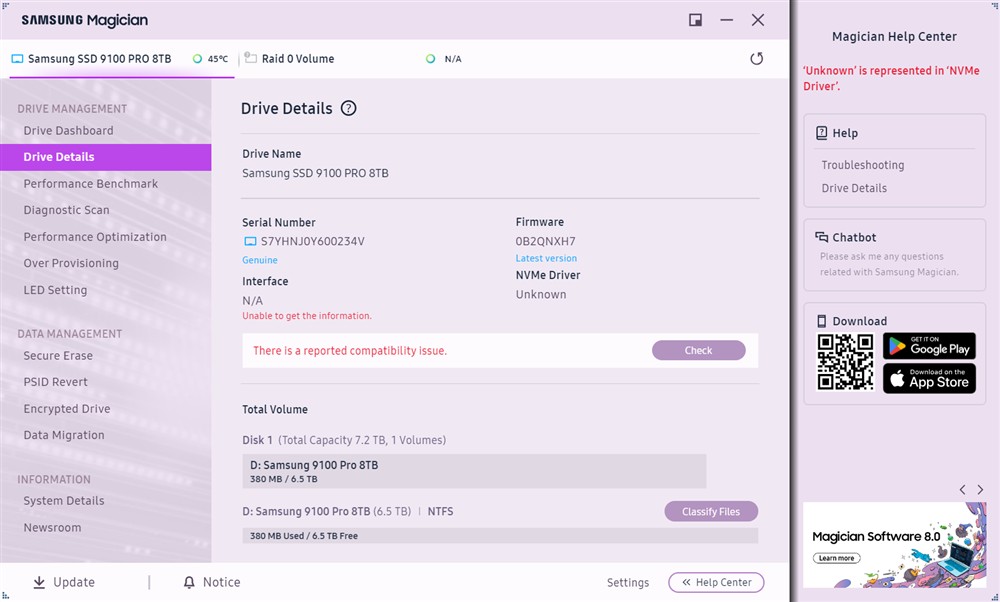
Task: Go to next banner with right chevron
Action: (x=981, y=490)
